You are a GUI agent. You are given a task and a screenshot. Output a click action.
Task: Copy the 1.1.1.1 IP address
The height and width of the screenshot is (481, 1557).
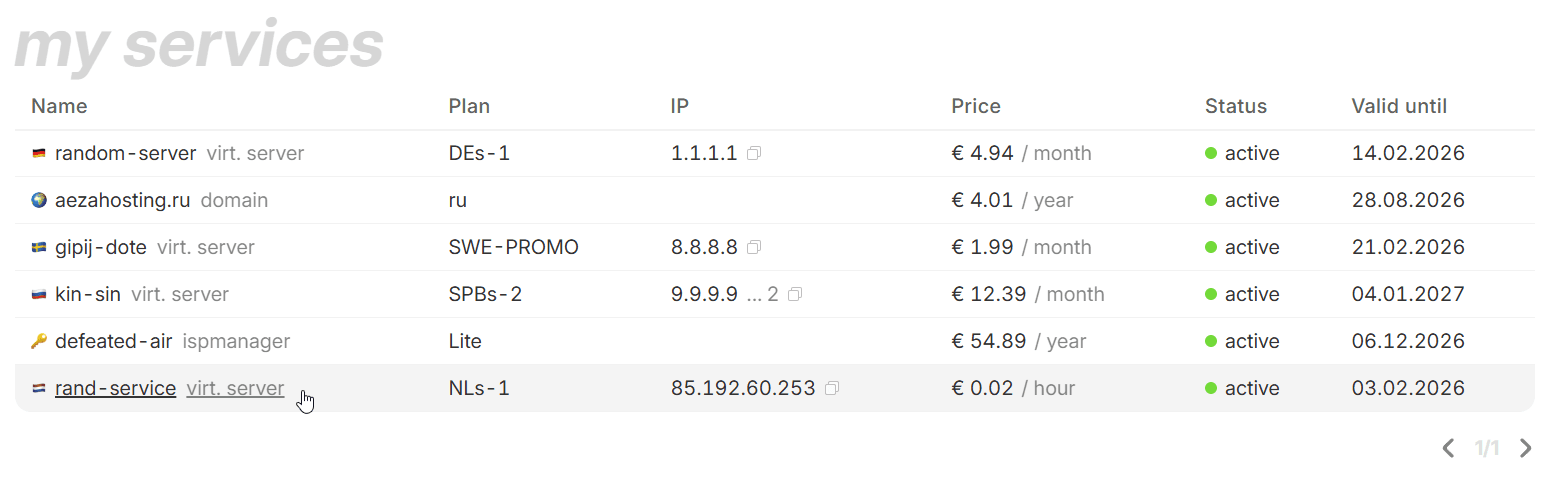pos(754,154)
